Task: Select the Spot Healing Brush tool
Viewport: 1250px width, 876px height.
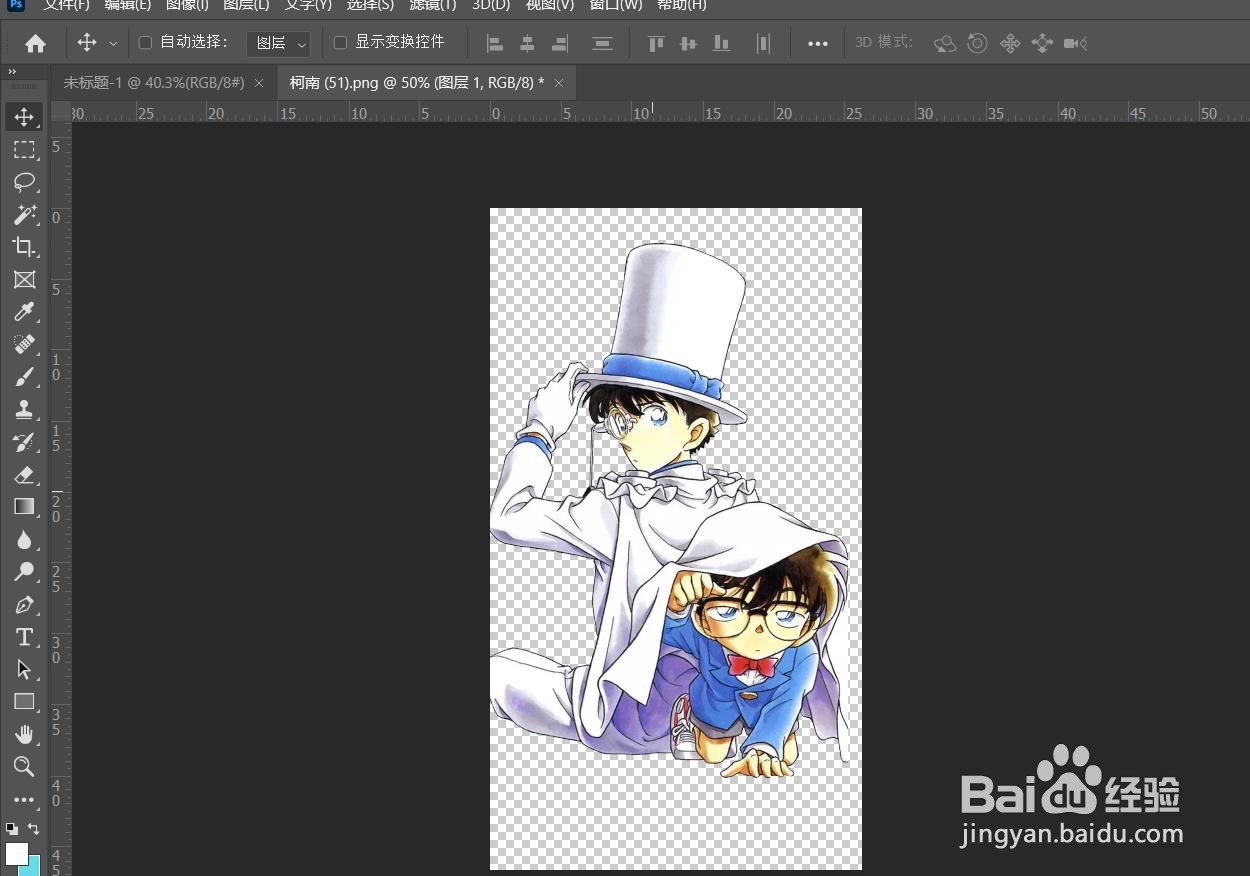Action: [25, 345]
